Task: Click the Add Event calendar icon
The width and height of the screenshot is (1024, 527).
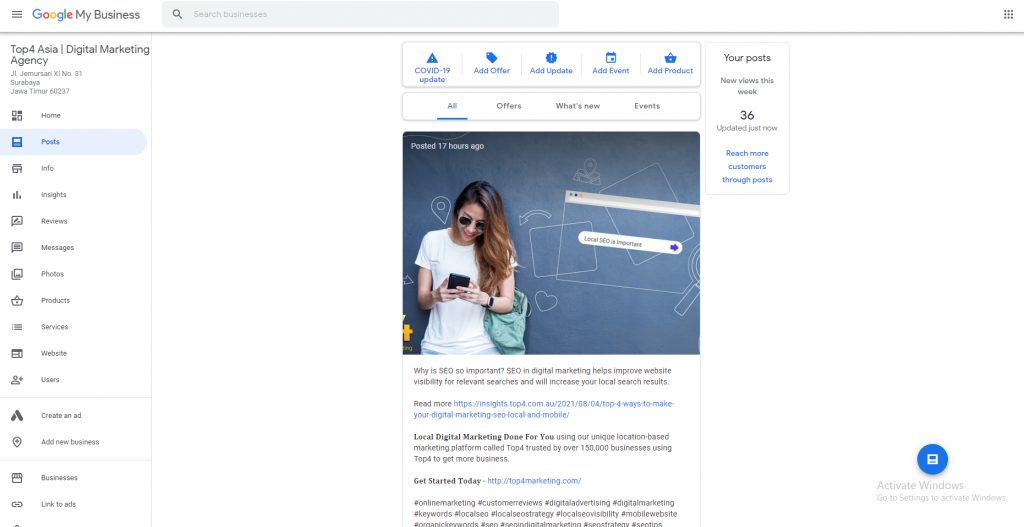Action: [611, 58]
